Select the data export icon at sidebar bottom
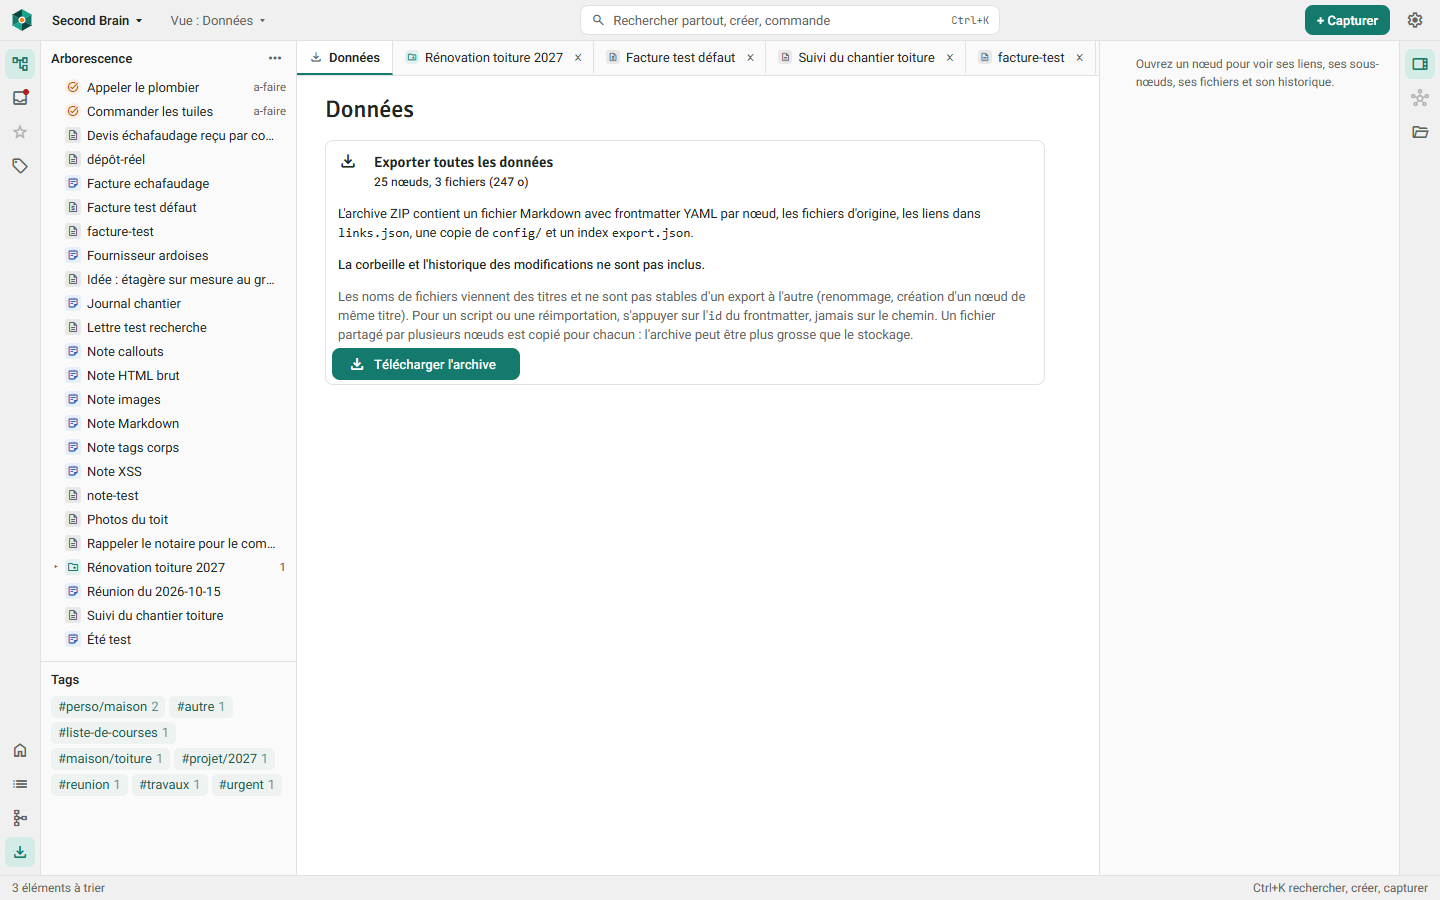Image resolution: width=1440 pixels, height=900 pixels. click(x=20, y=852)
